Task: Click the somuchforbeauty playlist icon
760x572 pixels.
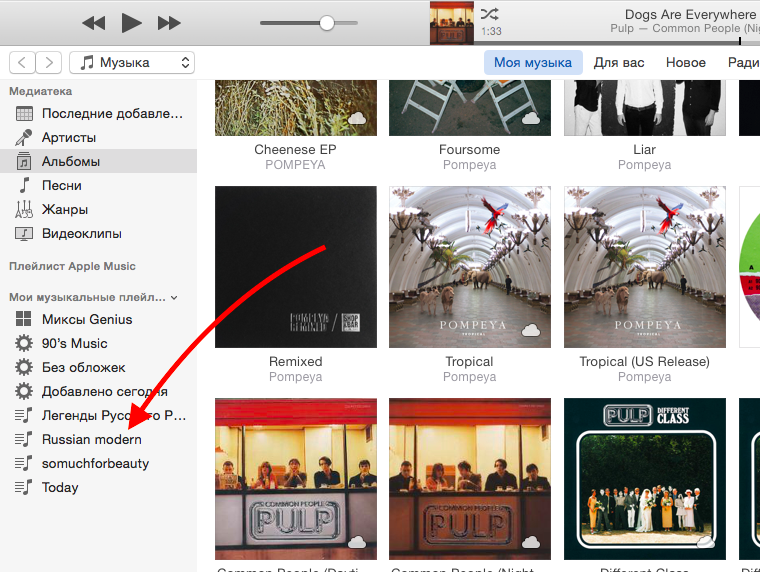Action: 23,463
